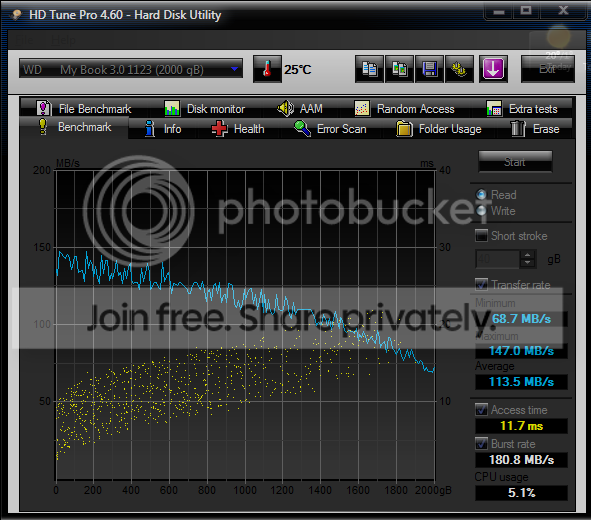591x520 pixels.
Task: Click the Erase trash can icon
Action: tap(518, 129)
